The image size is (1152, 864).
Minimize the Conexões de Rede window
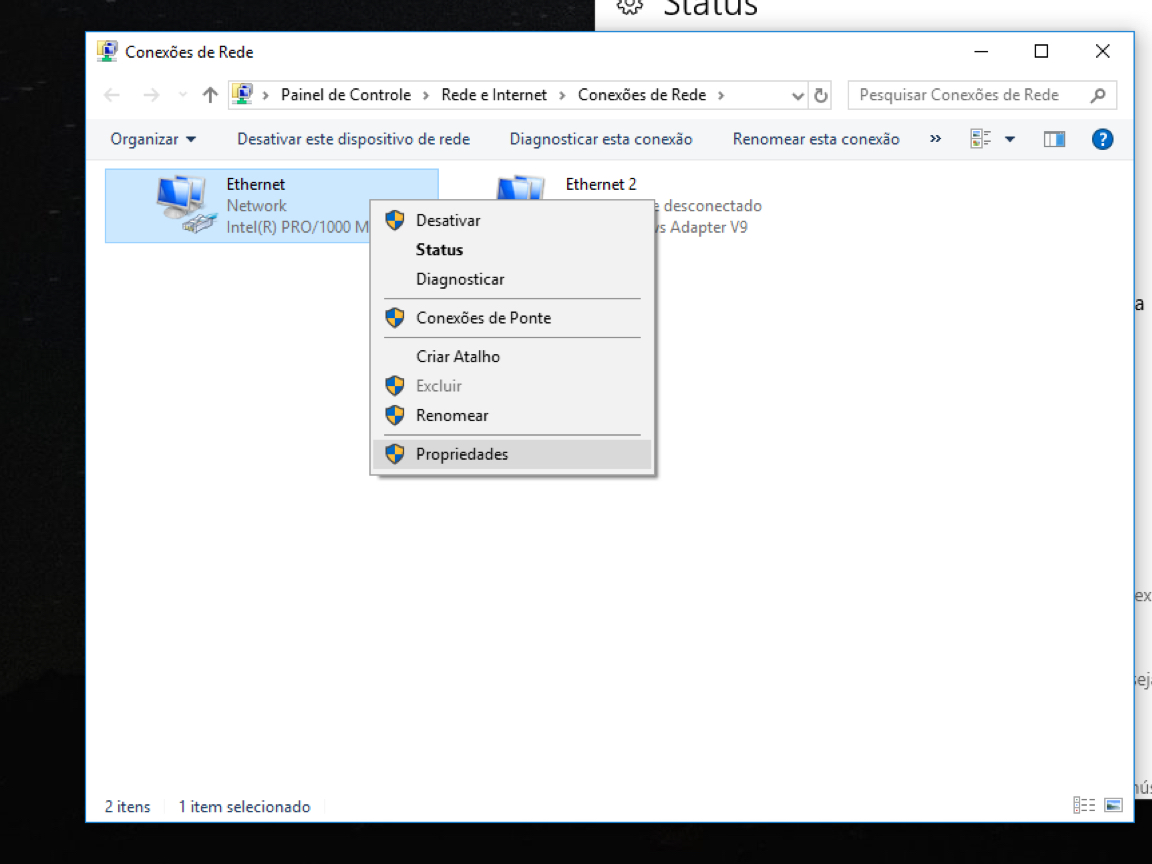981,51
